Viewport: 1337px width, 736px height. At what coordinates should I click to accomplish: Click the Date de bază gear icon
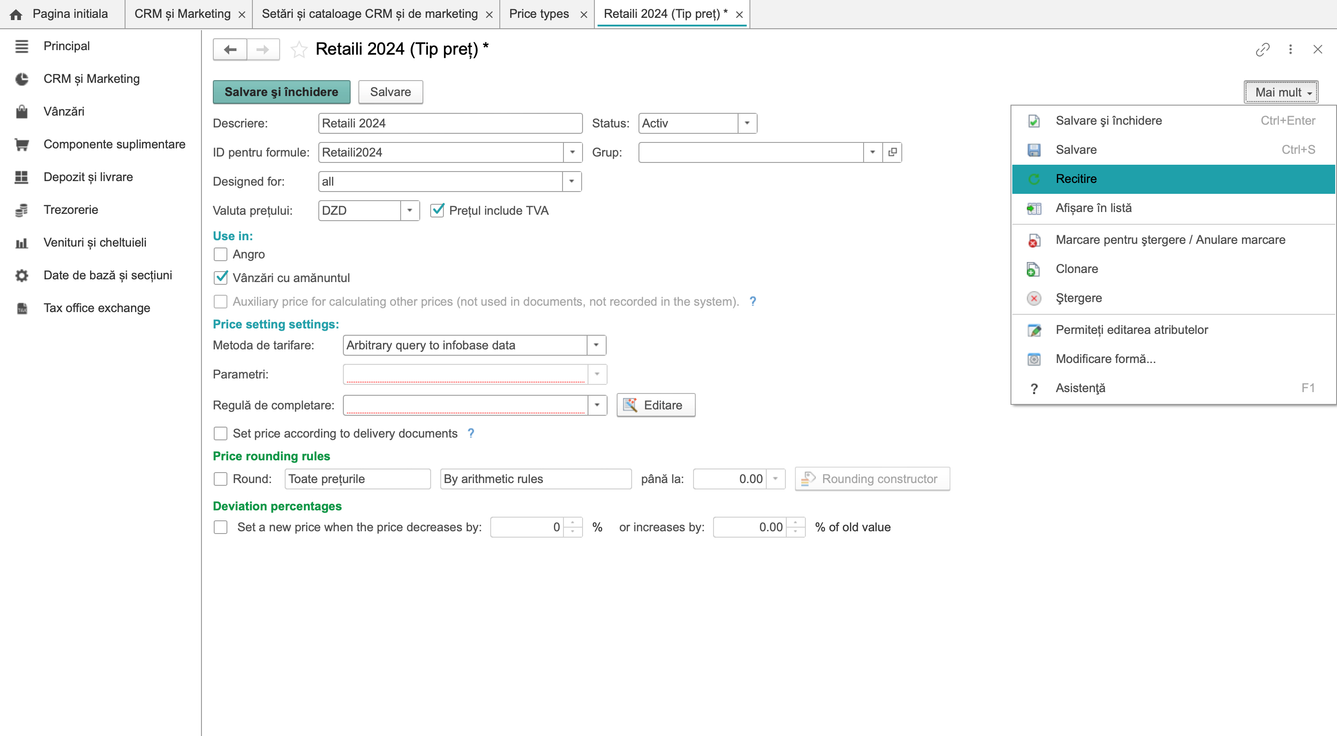[22, 276]
